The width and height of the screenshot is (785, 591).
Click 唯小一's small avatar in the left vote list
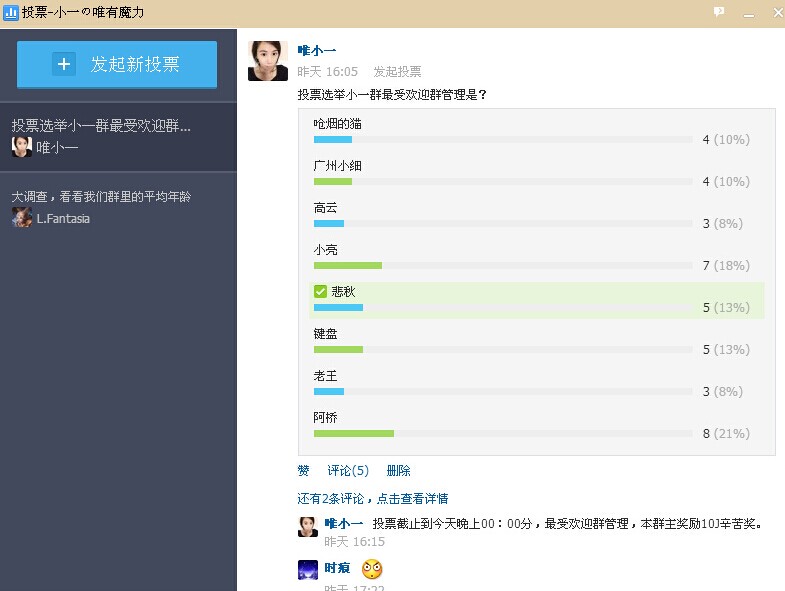pos(21,147)
